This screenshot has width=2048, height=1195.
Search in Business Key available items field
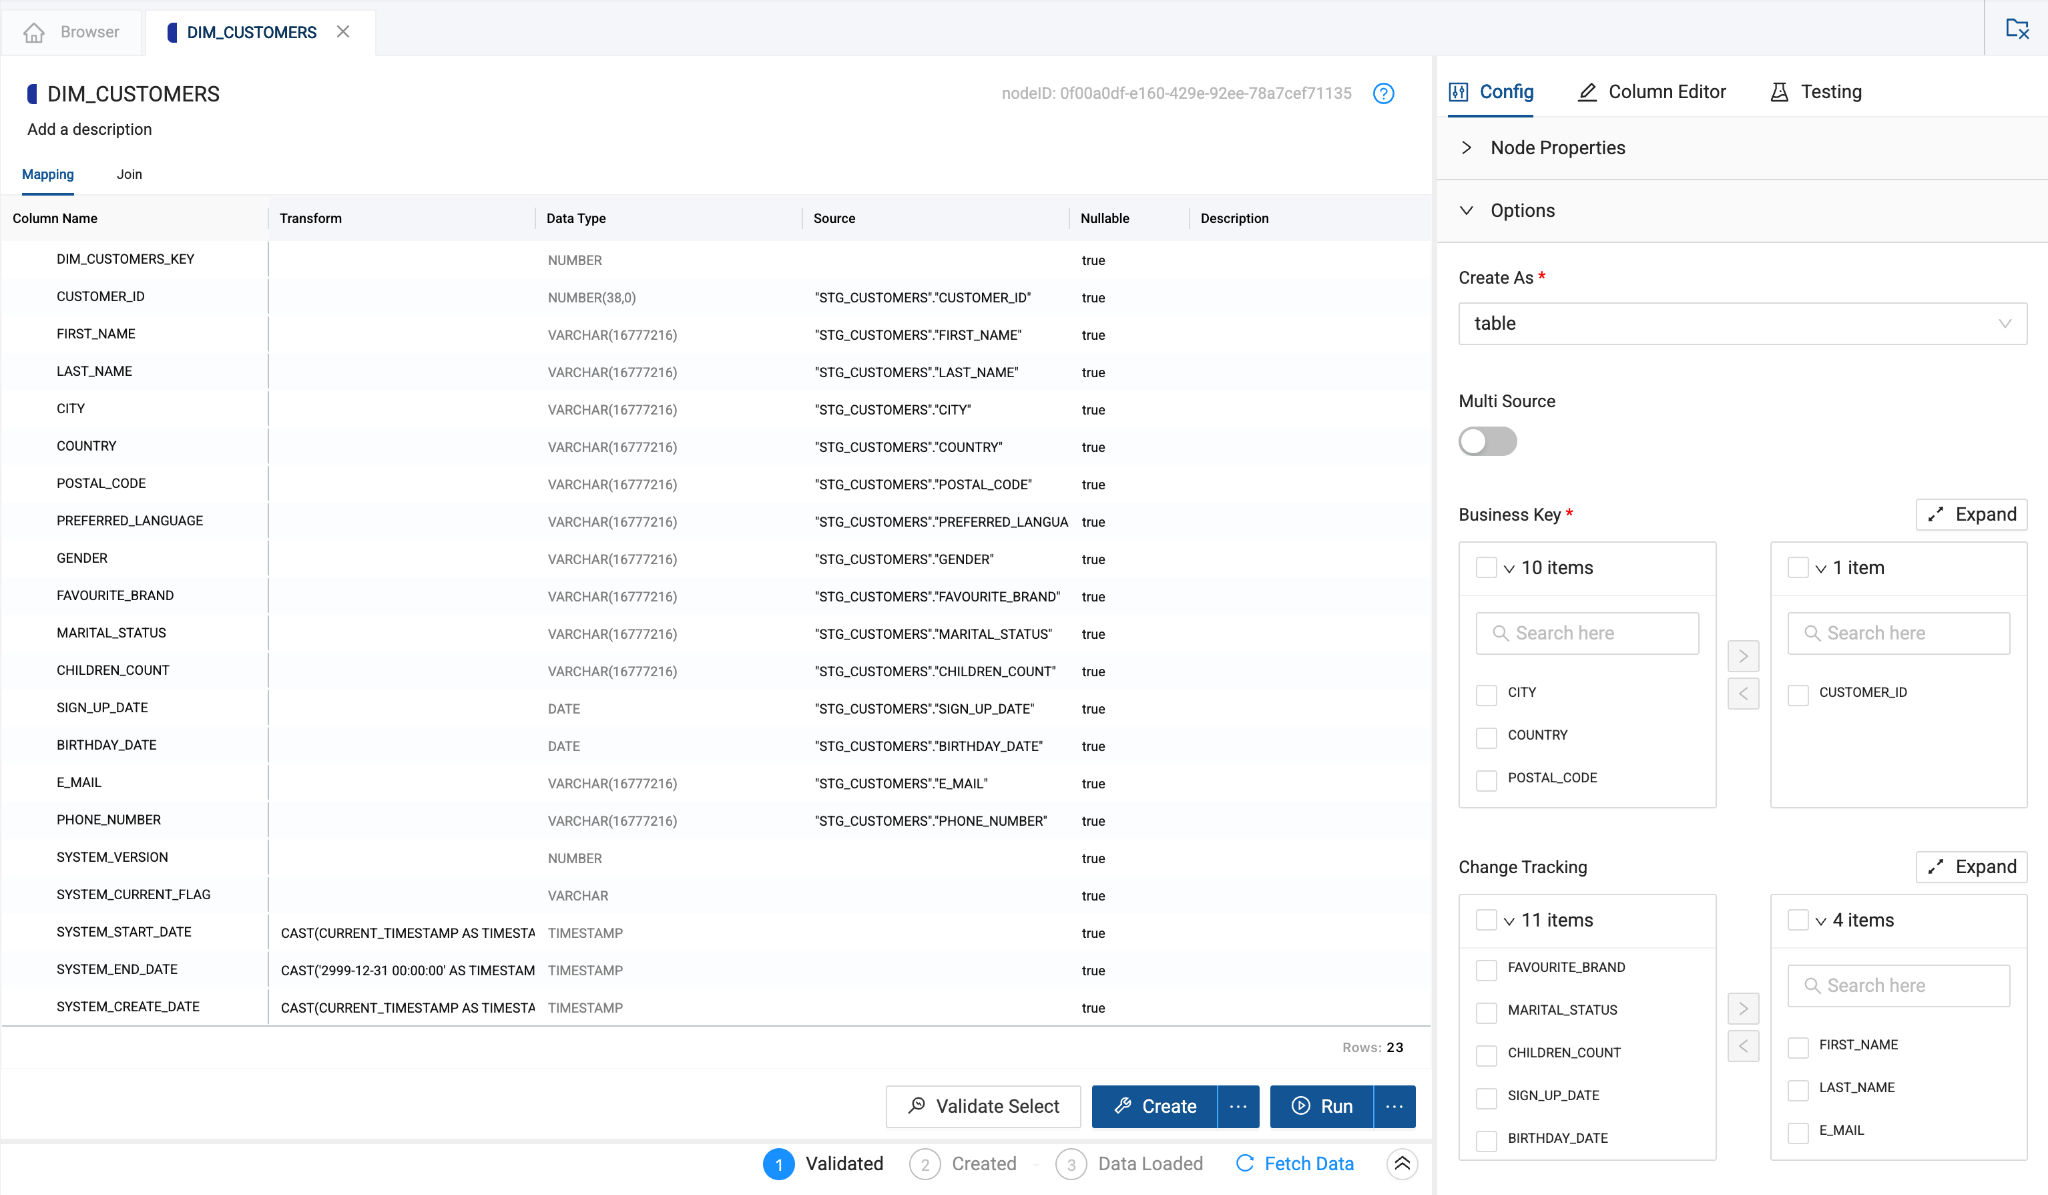pyautogui.click(x=1587, y=633)
